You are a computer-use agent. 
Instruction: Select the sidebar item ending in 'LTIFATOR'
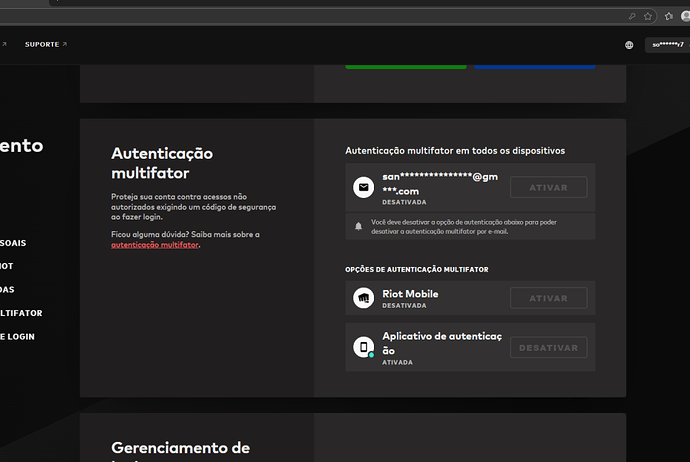click(x=20, y=313)
